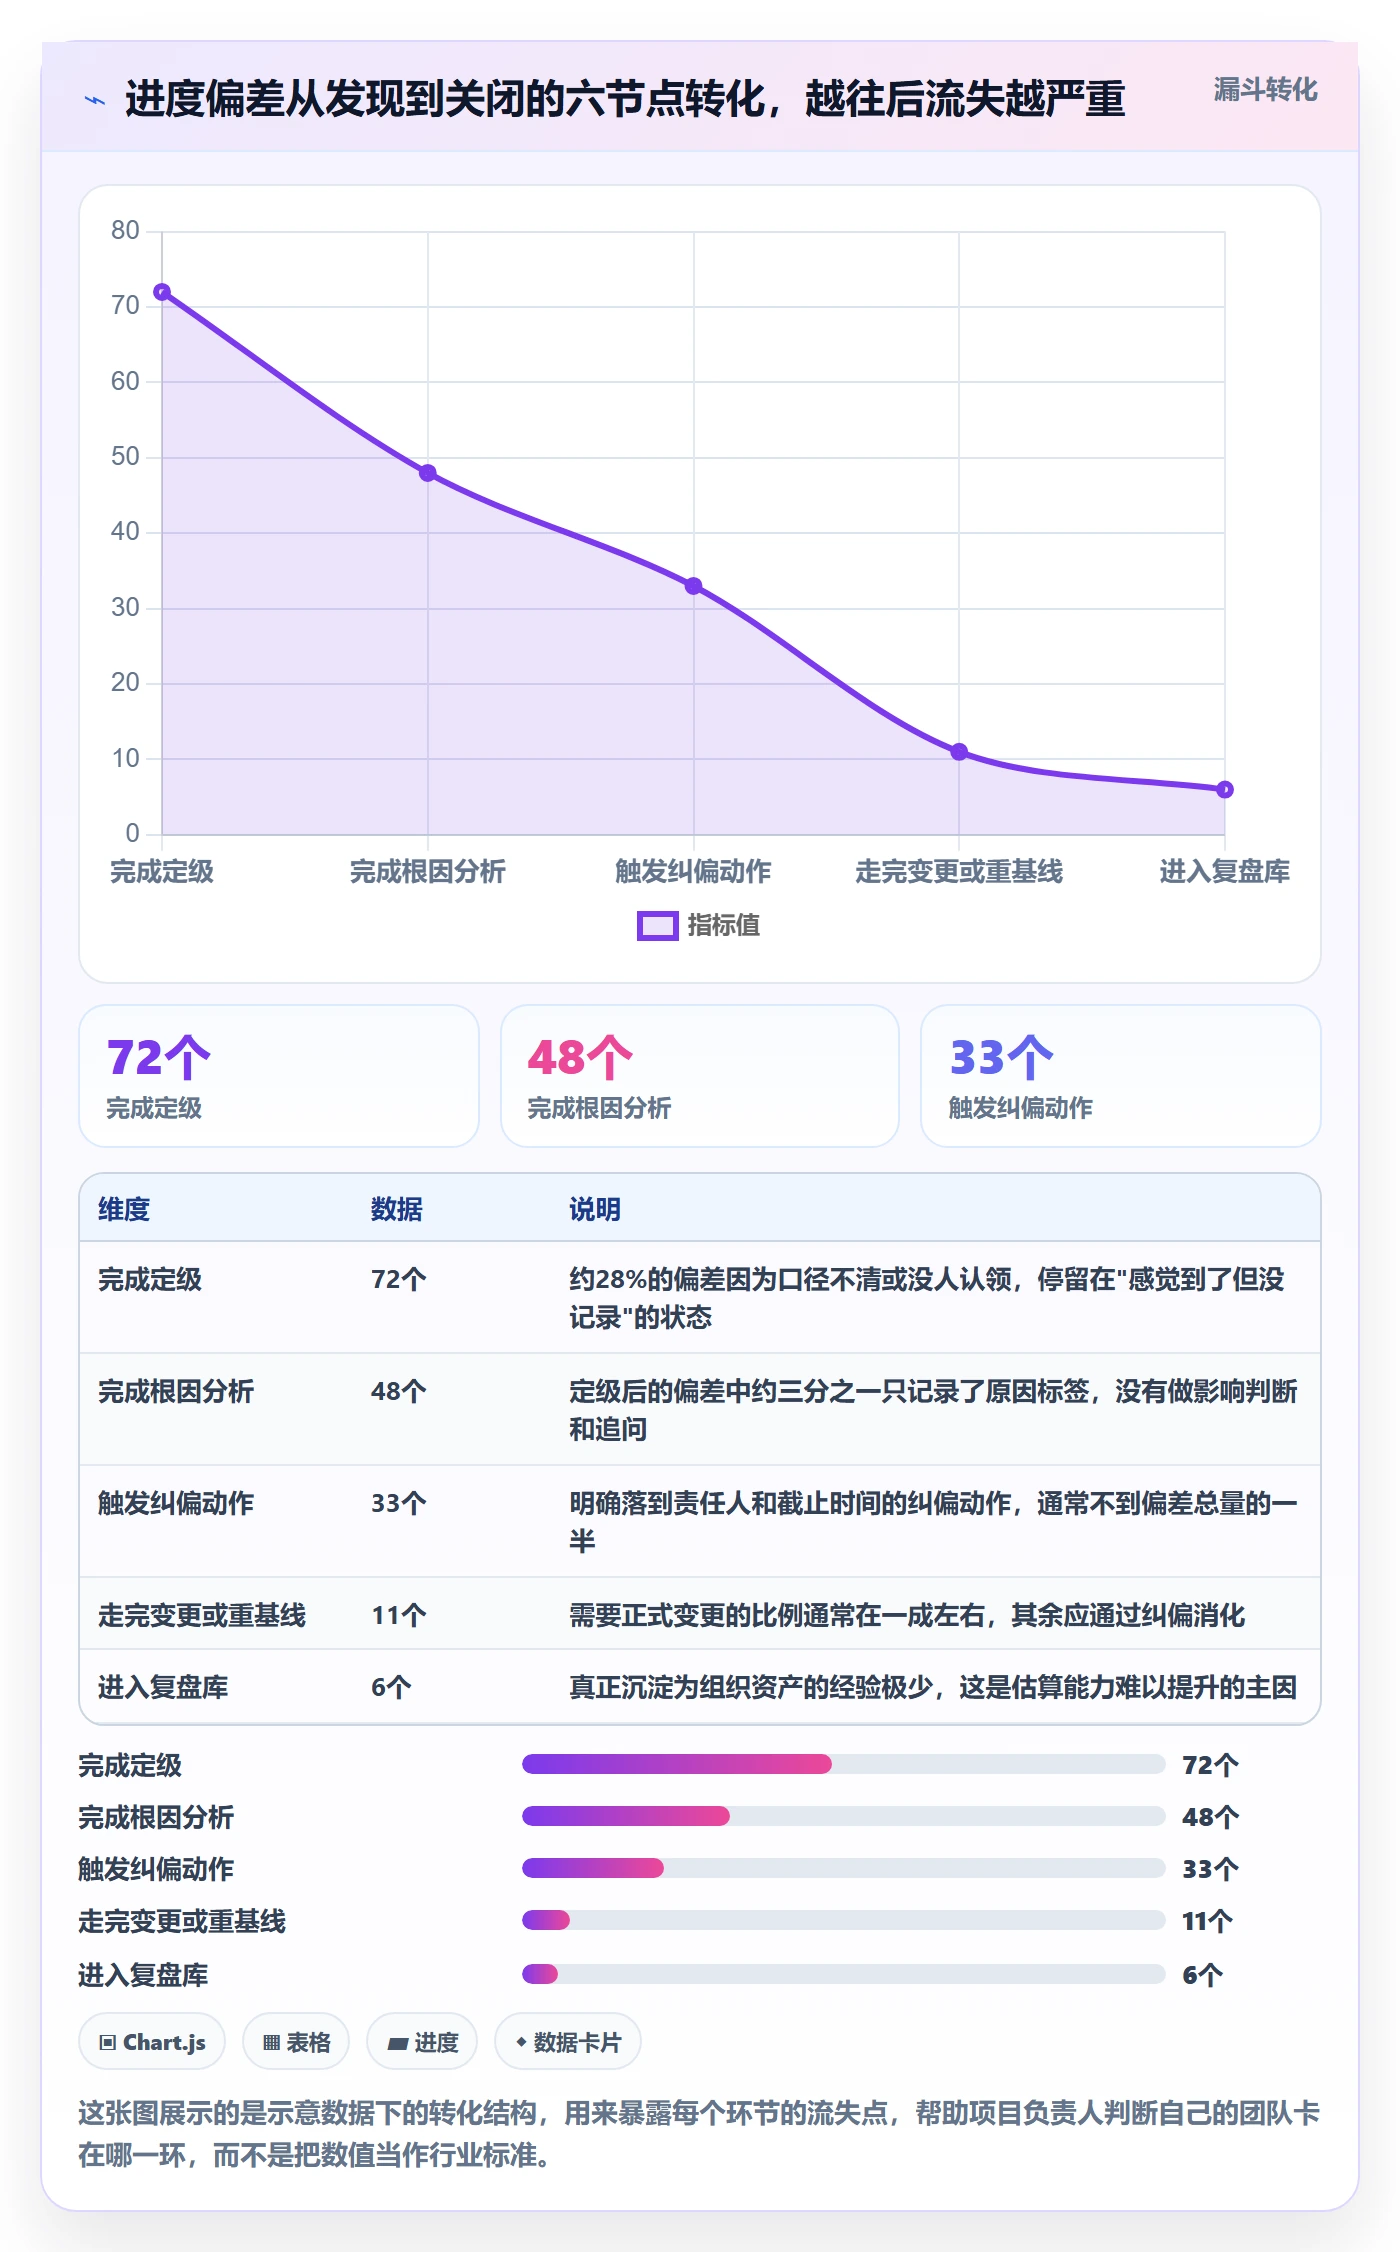This screenshot has width=1400, height=2252.
Task: Select the chart data point for 触发纠偏动作
Action: (x=693, y=586)
